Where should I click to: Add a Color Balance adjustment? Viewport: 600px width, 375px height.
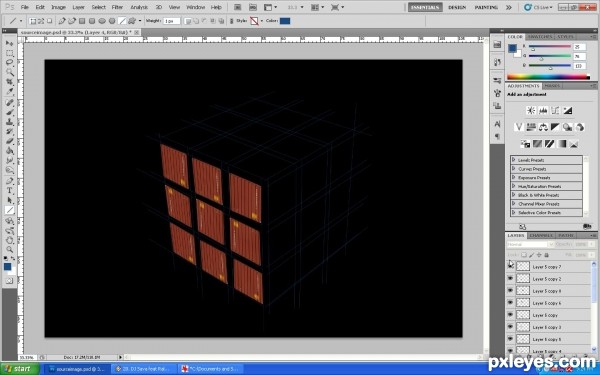pos(543,127)
